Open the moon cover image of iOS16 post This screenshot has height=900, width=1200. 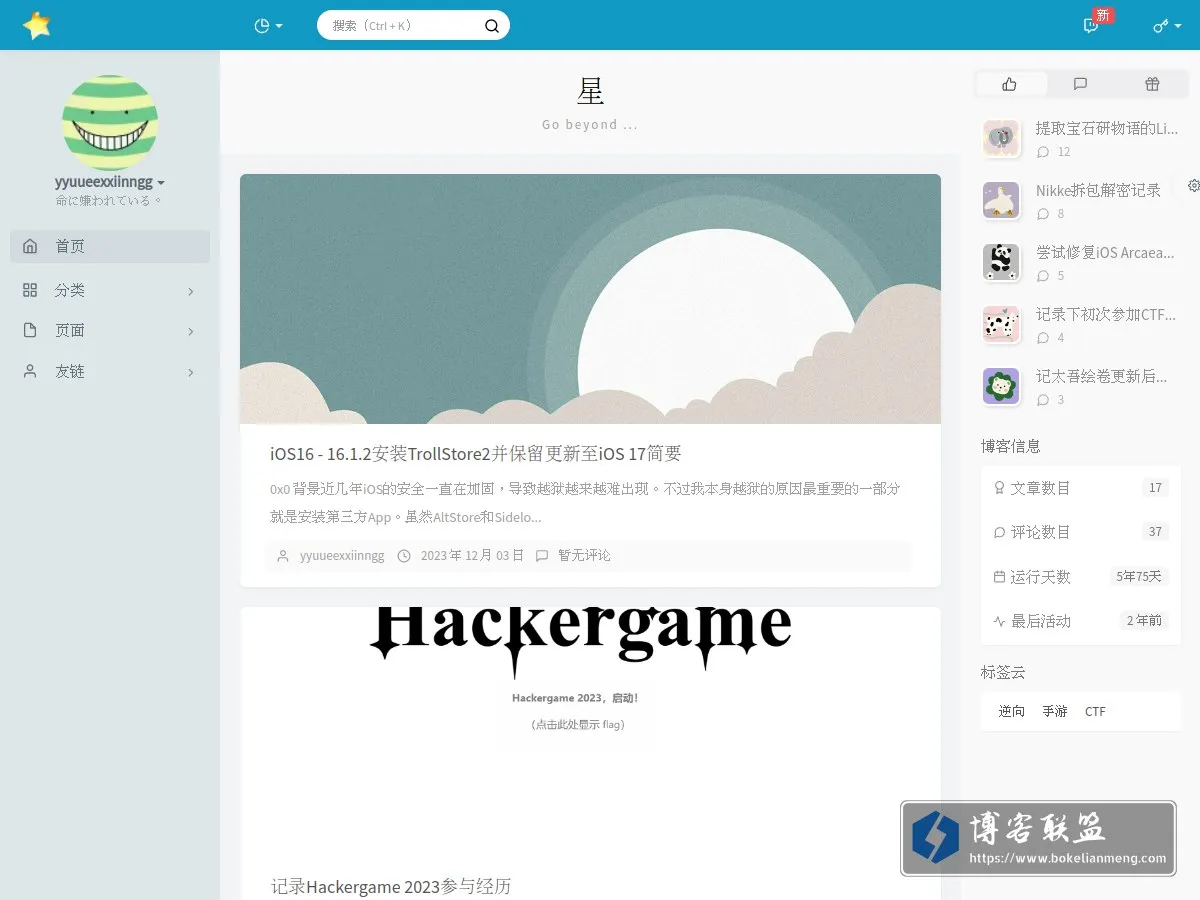[x=590, y=299]
